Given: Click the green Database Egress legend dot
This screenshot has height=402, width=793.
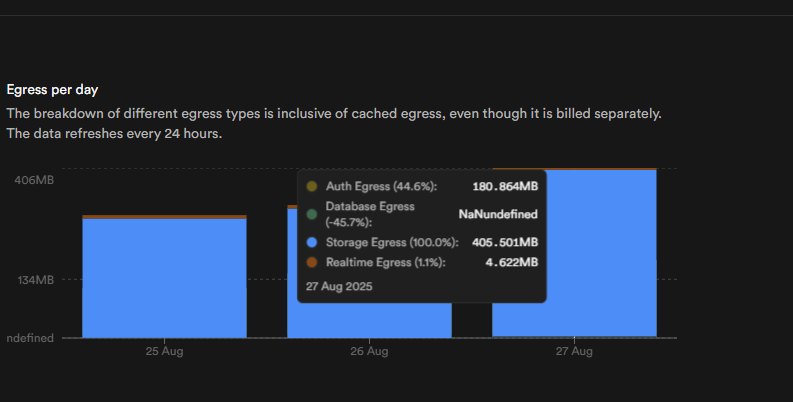Looking at the screenshot, I should [x=312, y=214].
